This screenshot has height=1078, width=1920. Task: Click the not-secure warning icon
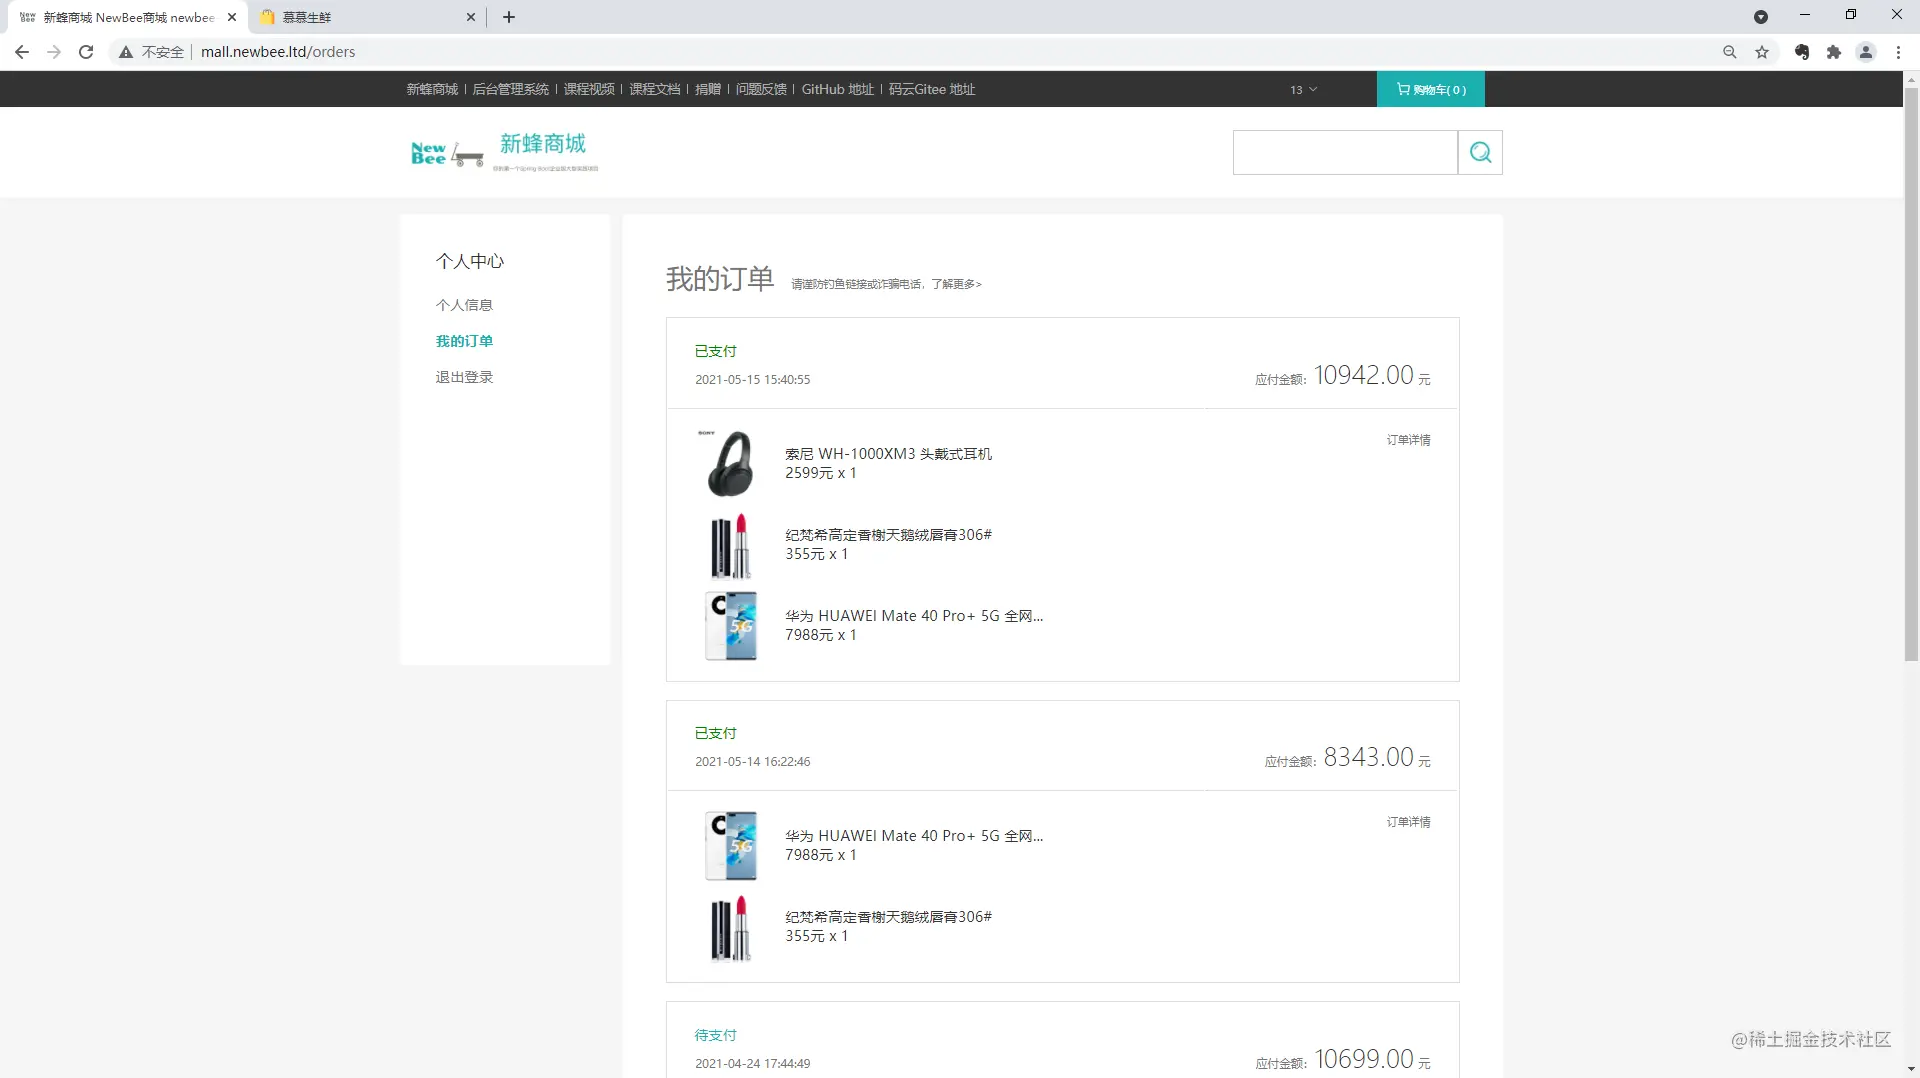click(x=126, y=52)
